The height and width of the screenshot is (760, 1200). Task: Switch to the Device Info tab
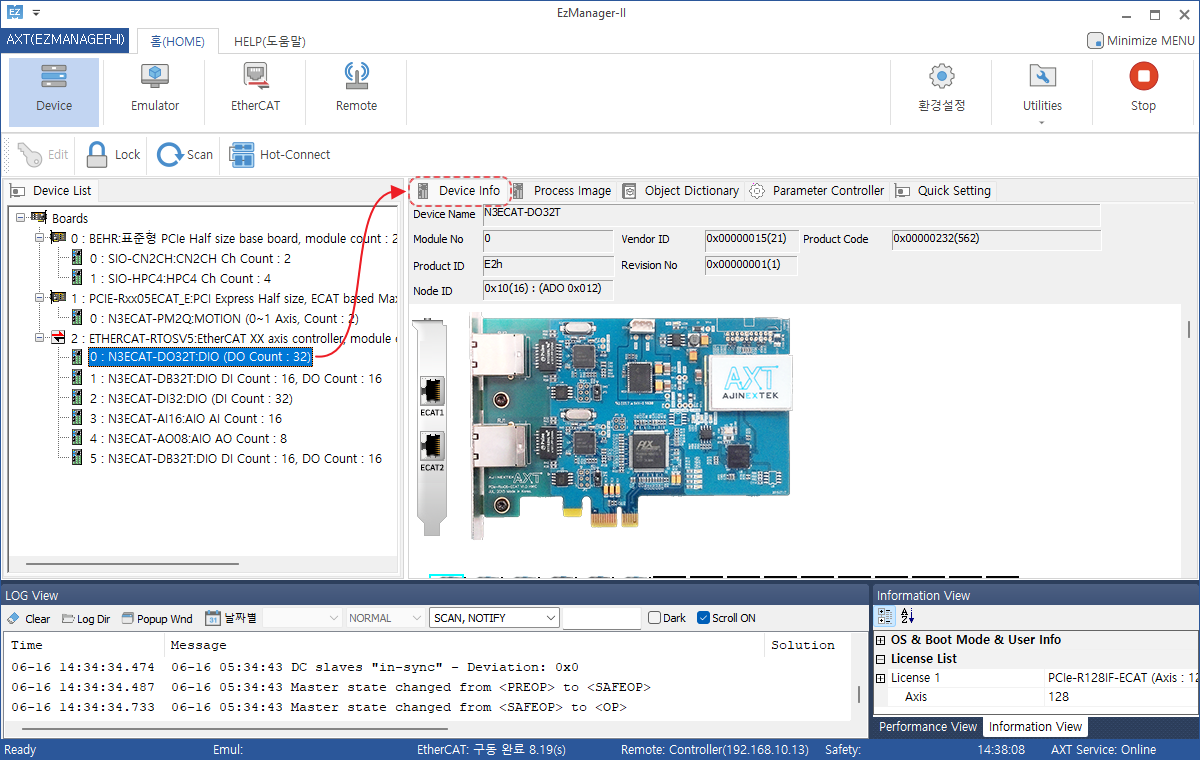coord(459,191)
